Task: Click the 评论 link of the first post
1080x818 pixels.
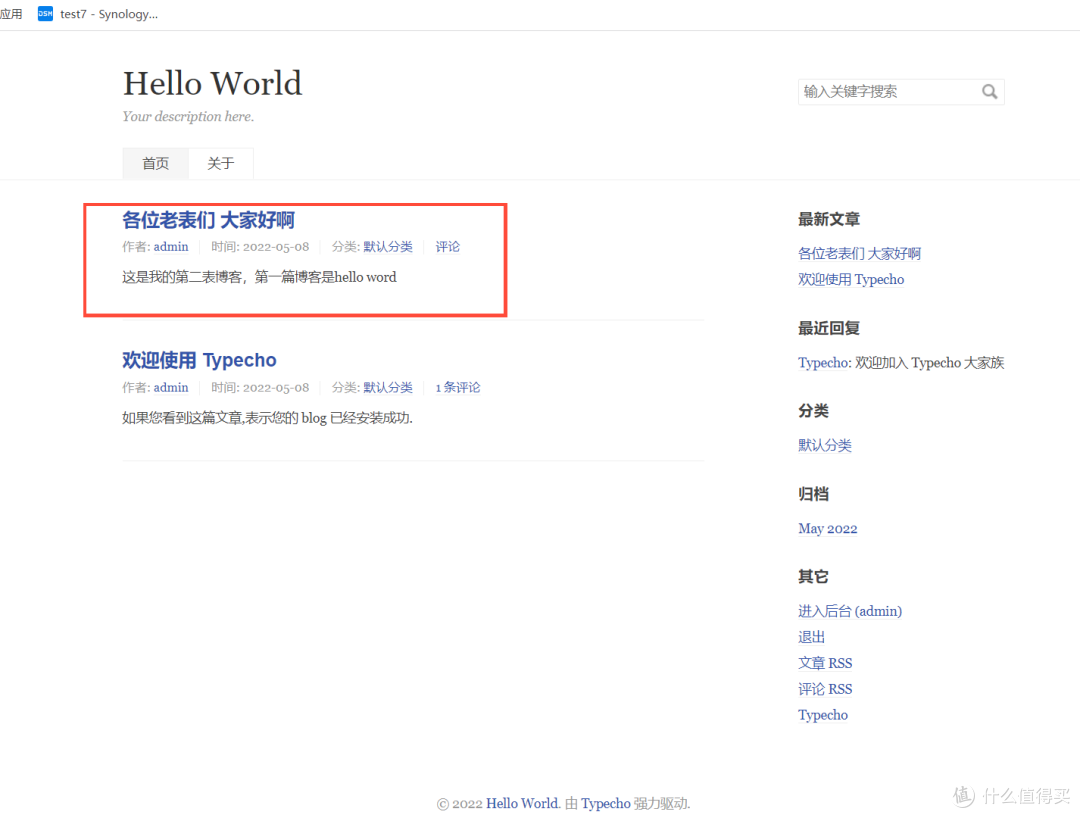Action: (447, 246)
